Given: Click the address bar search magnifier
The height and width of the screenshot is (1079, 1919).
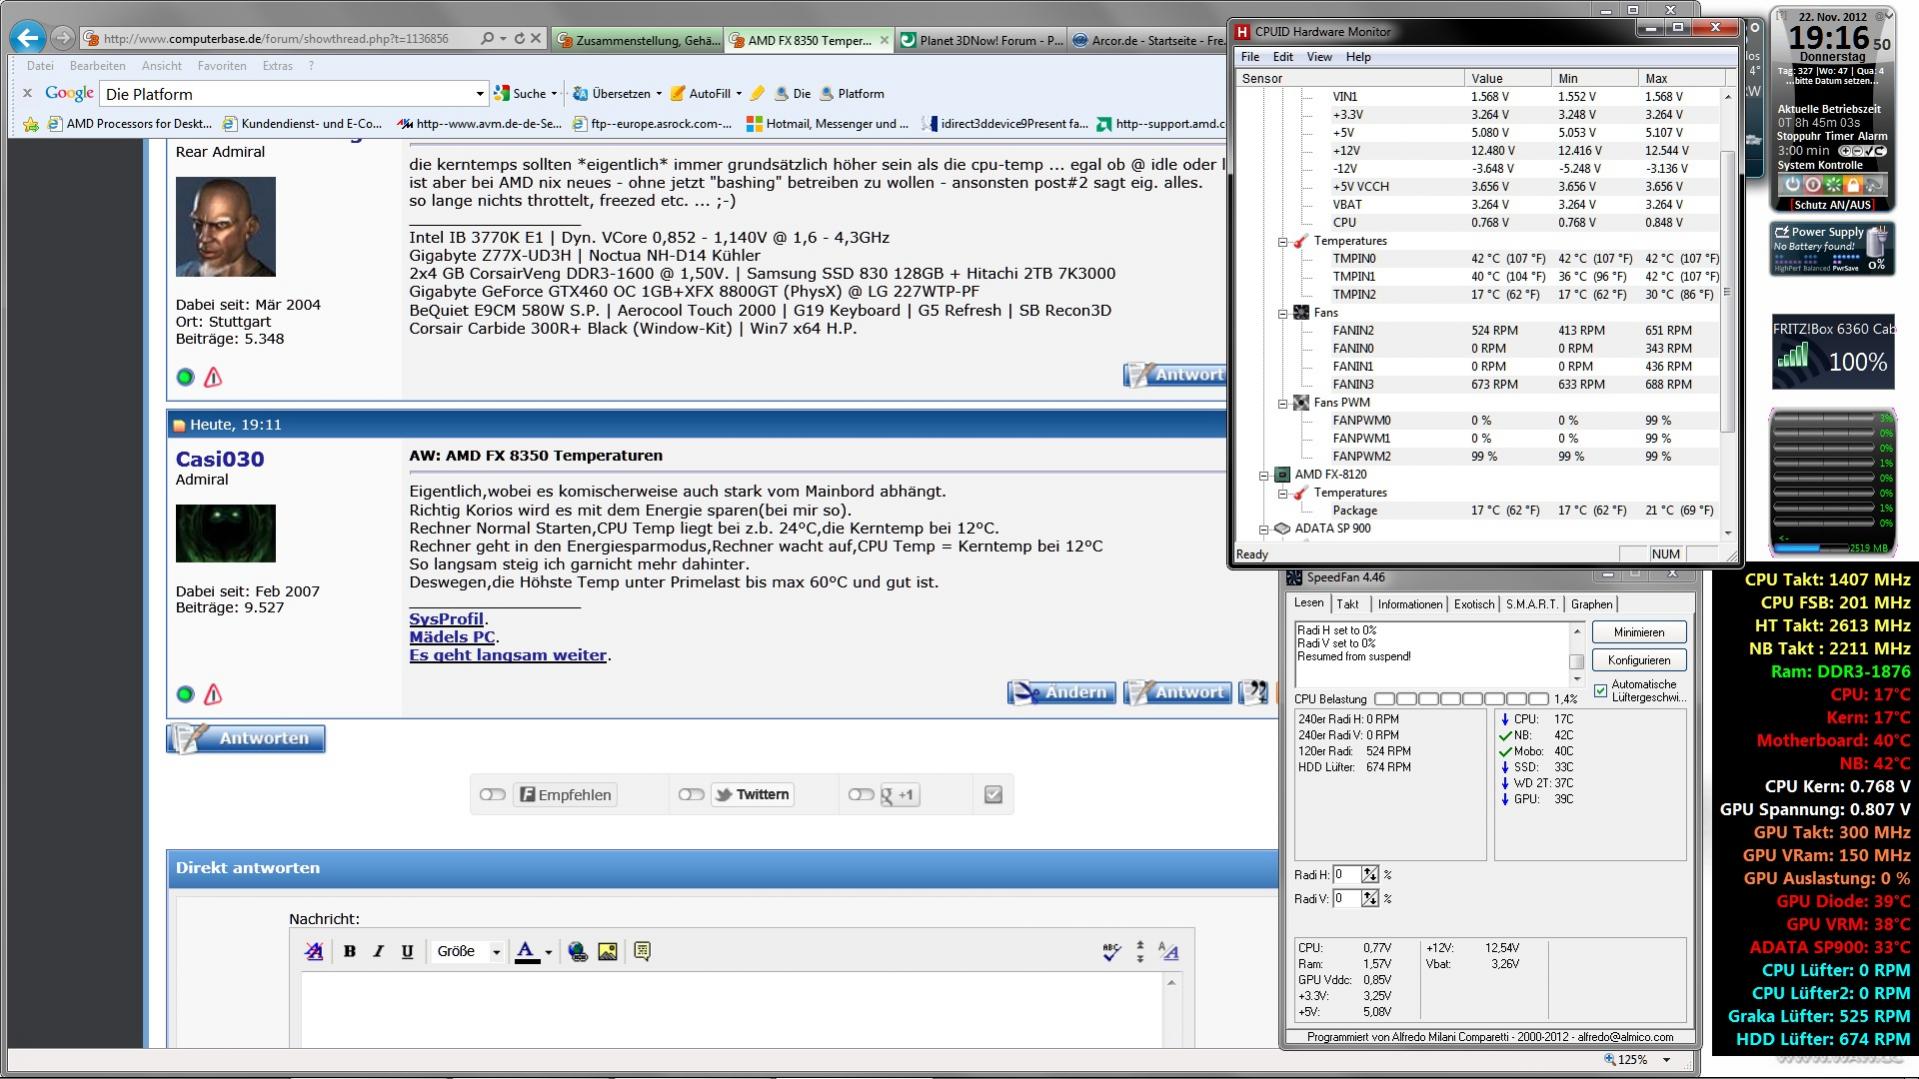Looking at the screenshot, I should (487, 39).
